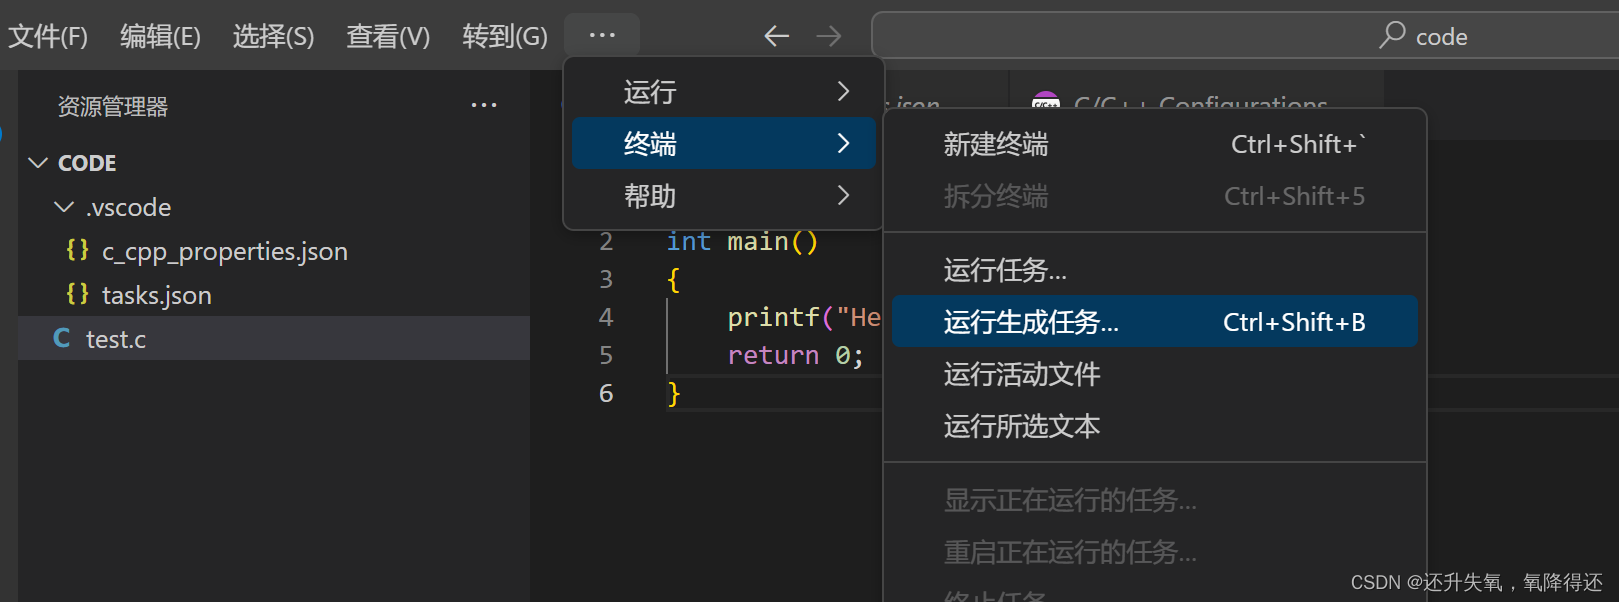
Task: Open the 转到(G) menu
Action: 504,36
